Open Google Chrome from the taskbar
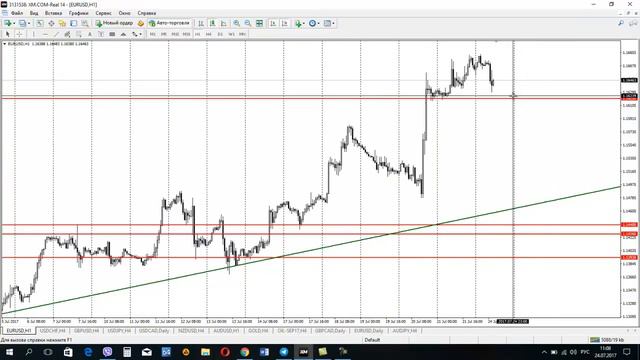The width and height of the screenshot is (640, 360). tap(244, 352)
